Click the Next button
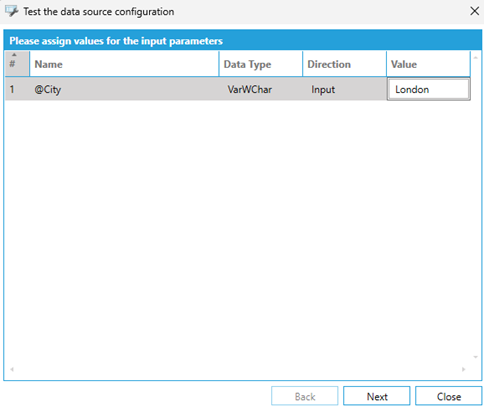 (377, 396)
